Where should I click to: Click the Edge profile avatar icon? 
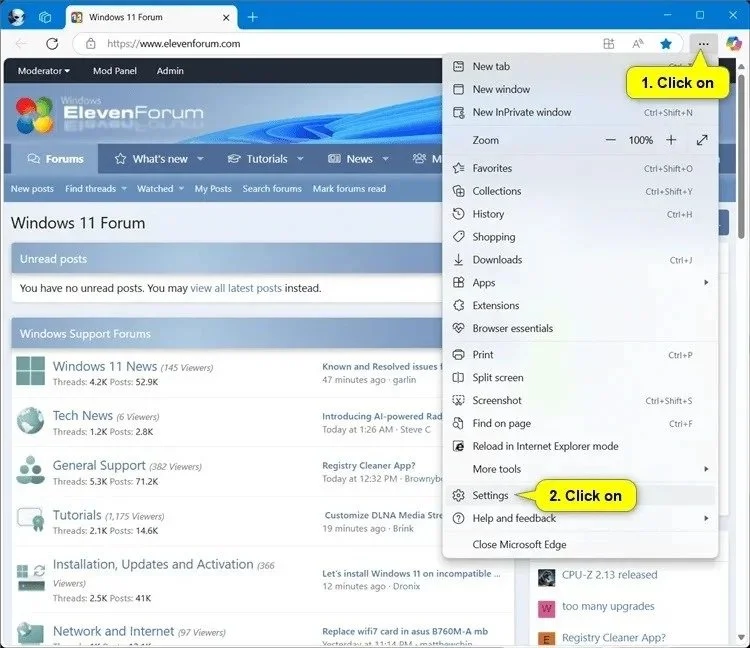pos(16,17)
